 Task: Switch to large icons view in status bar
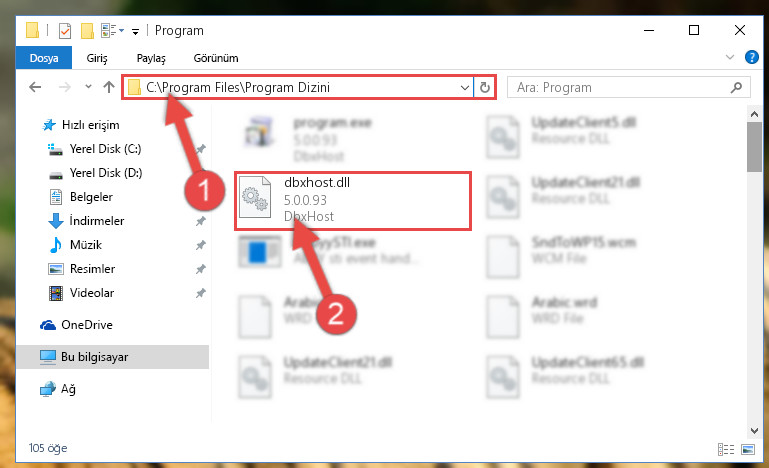(x=748, y=449)
